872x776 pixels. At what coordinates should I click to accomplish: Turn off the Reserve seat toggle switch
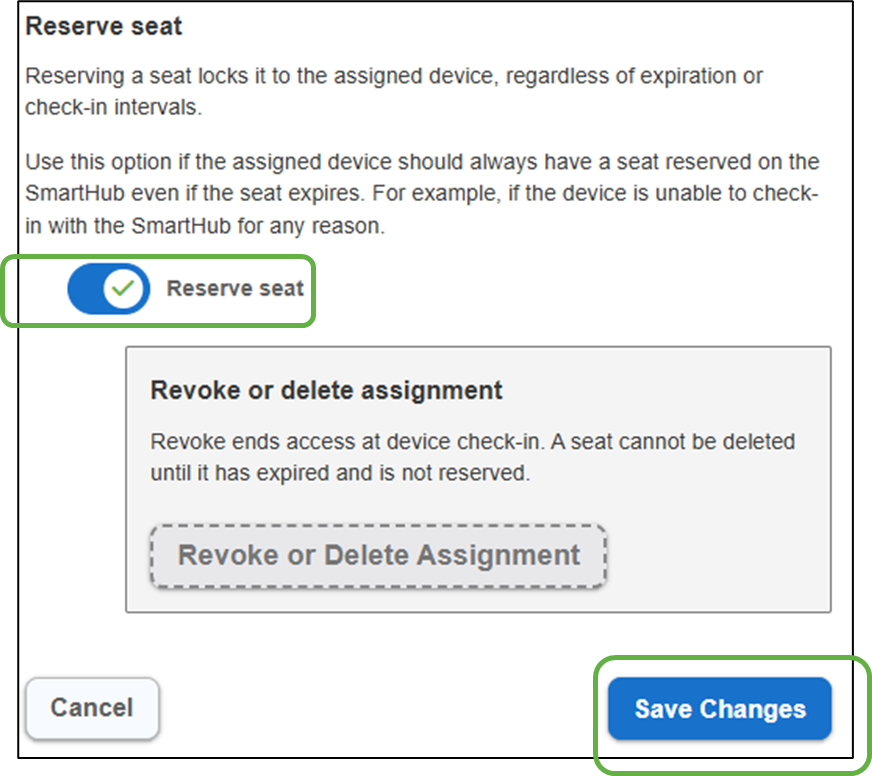[x=108, y=290]
